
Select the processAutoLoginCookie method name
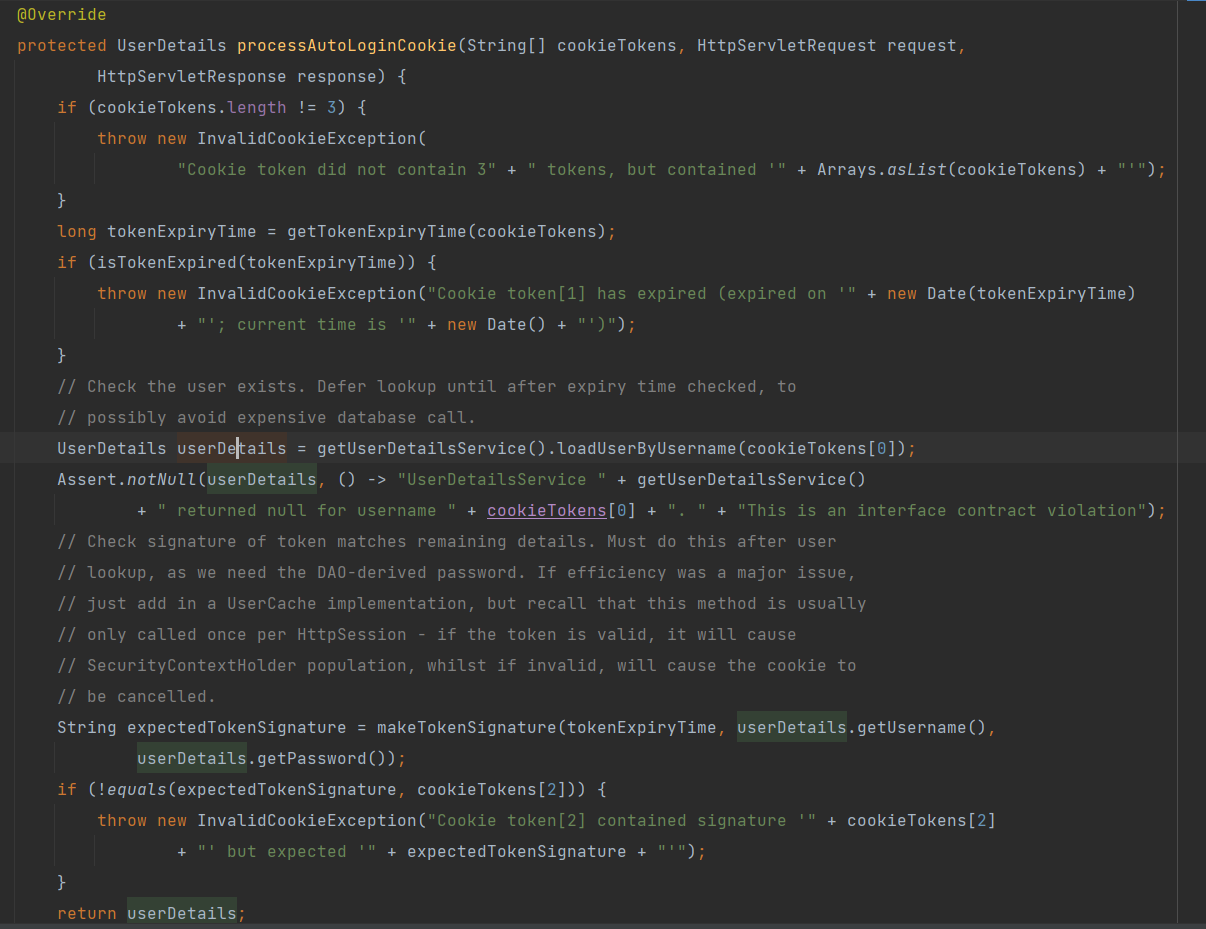tap(346, 45)
